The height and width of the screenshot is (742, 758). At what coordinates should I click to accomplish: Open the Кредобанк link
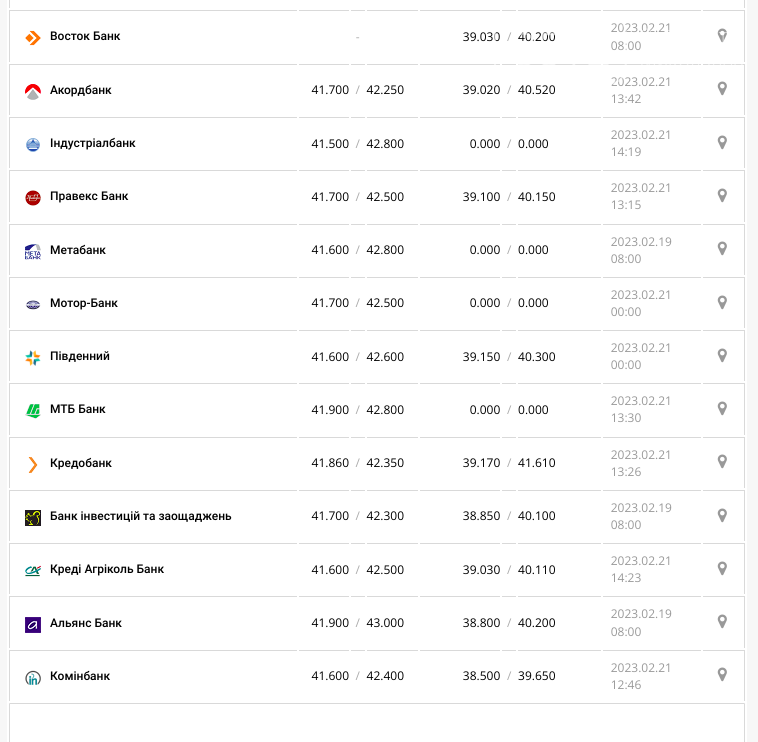(x=81, y=463)
